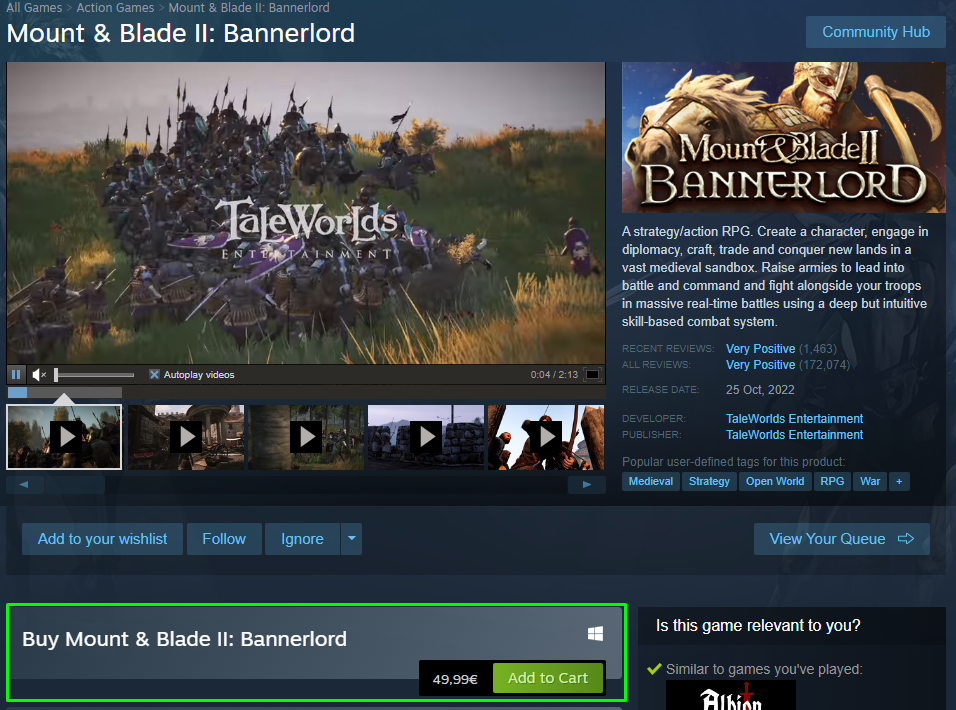Image resolution: width=956 pixels, height=710 pixels.
Task: Open the video in fullscreen mode
Action: tap(592, 374)
